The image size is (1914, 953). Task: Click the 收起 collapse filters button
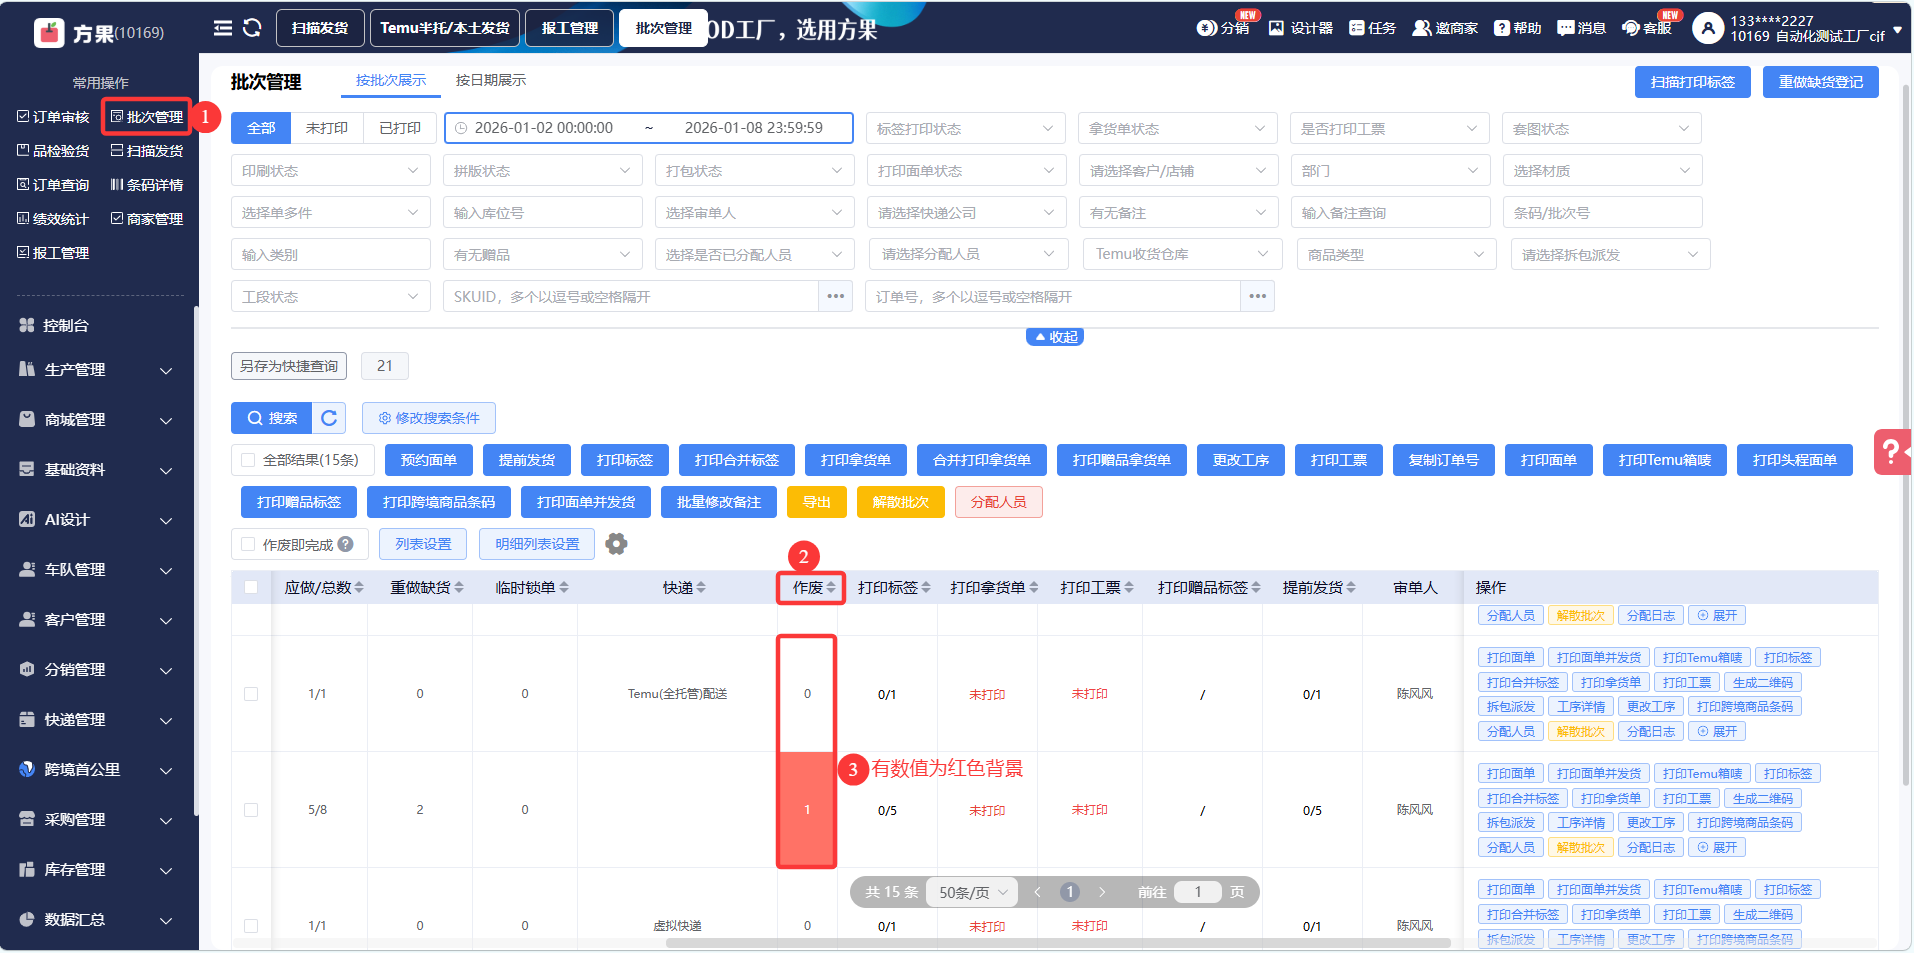[x=1055, y=337]
